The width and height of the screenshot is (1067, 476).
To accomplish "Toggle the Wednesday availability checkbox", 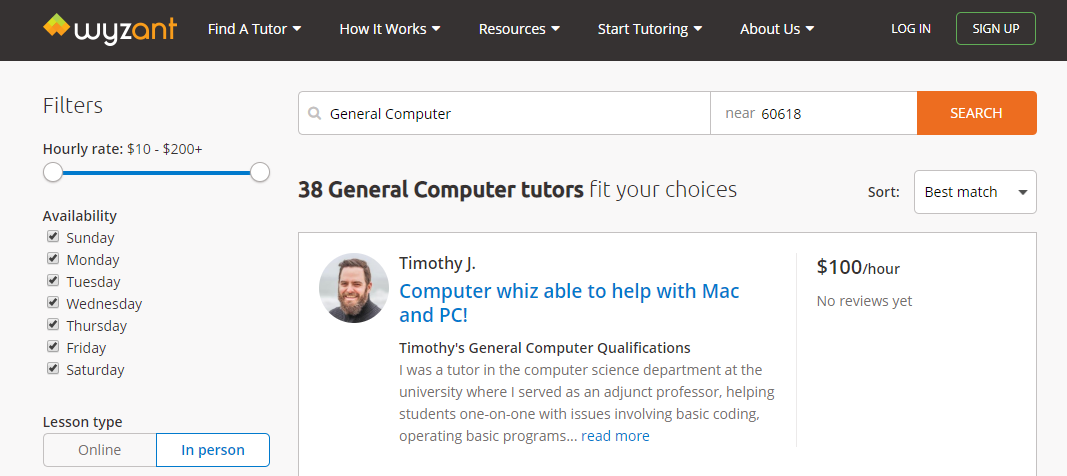I will (53, 303).
